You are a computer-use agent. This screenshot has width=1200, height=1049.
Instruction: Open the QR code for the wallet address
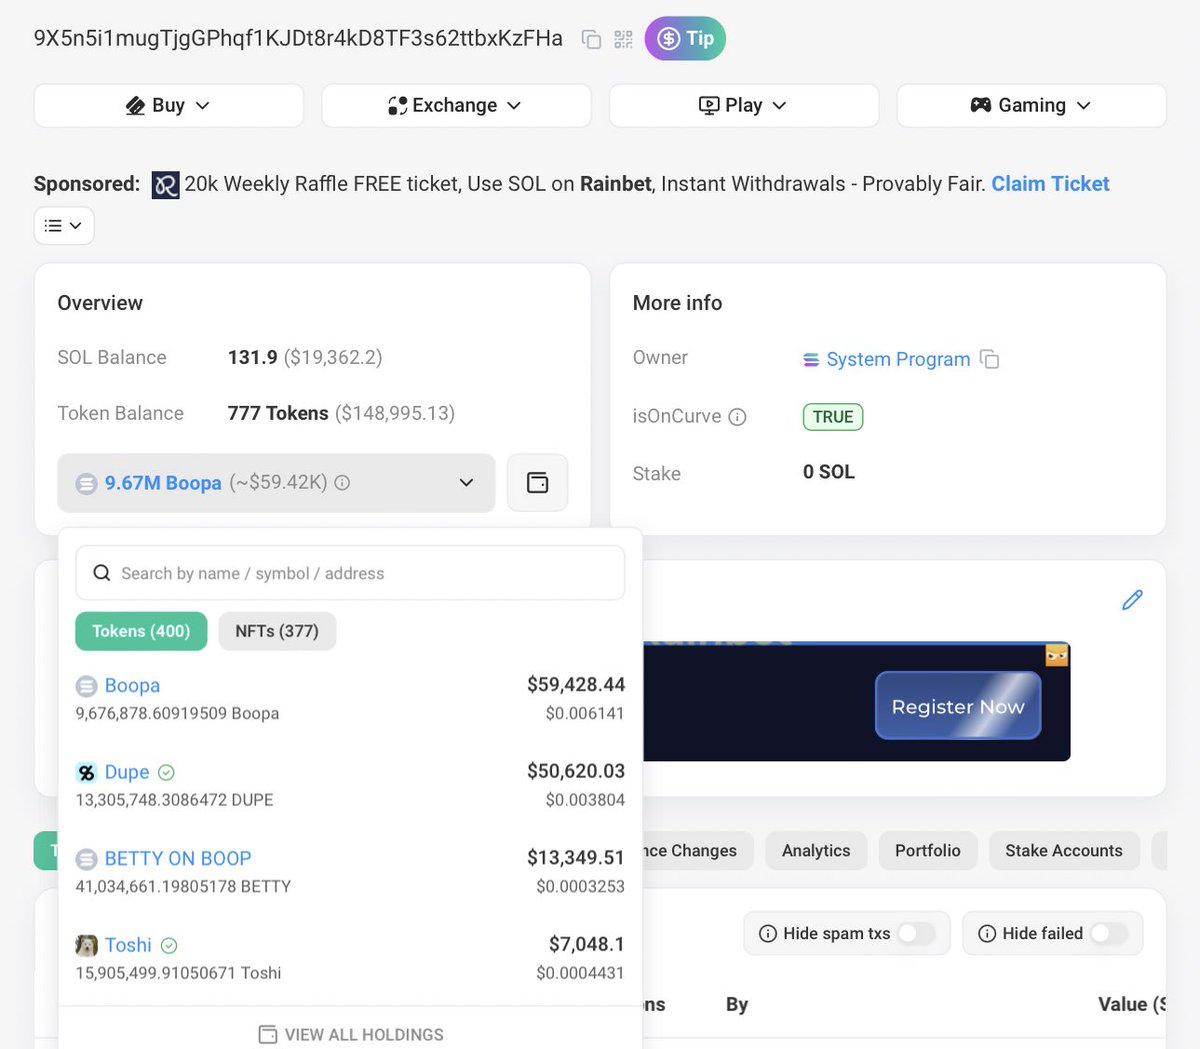pyautogui.click(x=623, y=38)
